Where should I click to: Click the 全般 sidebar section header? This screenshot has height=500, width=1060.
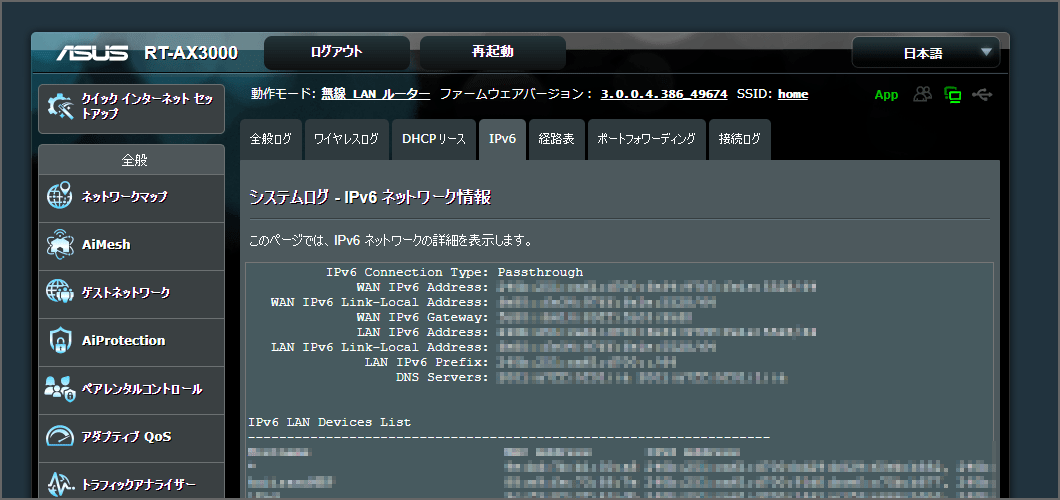coord(134,160)
